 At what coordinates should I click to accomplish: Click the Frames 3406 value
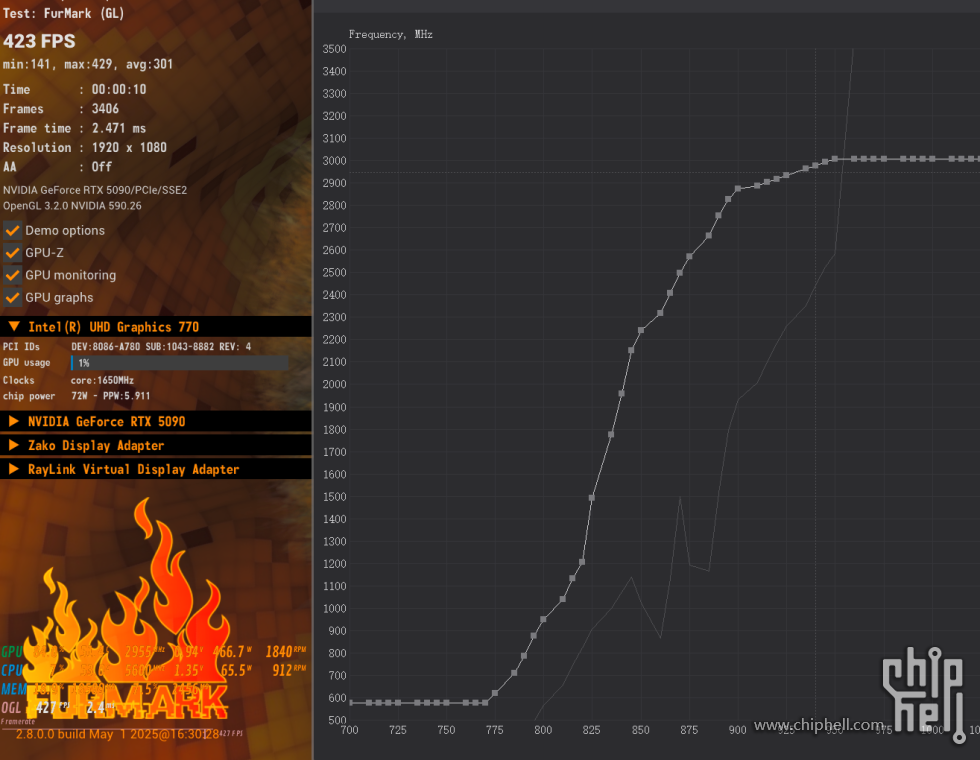(x=105, y=109)
